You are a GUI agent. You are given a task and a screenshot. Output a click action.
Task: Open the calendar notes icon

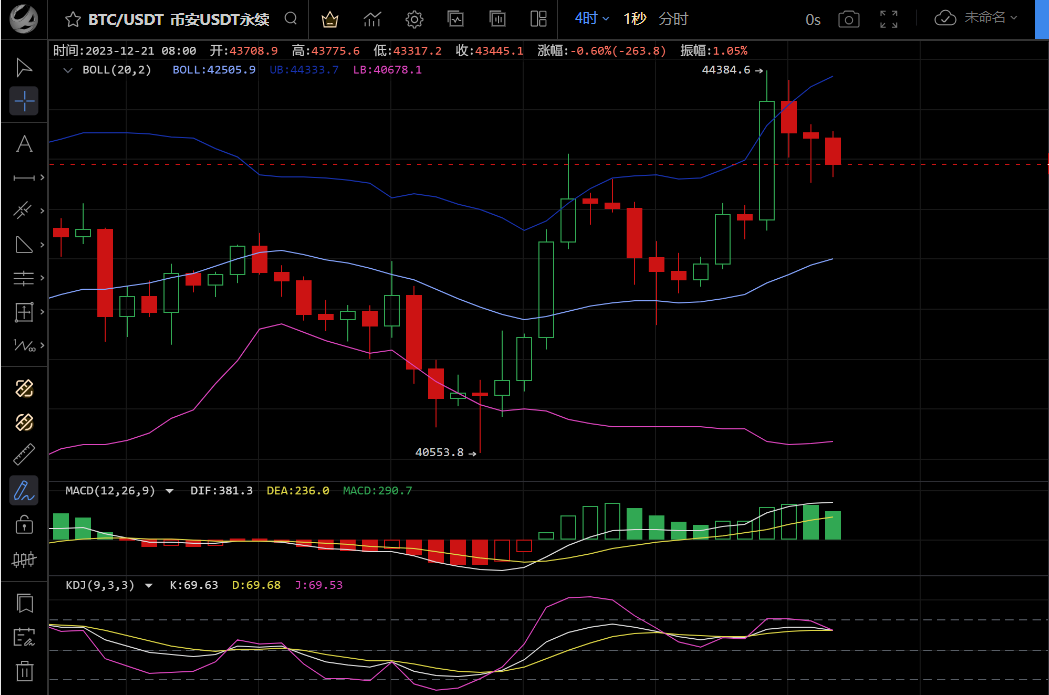point(24,637)
